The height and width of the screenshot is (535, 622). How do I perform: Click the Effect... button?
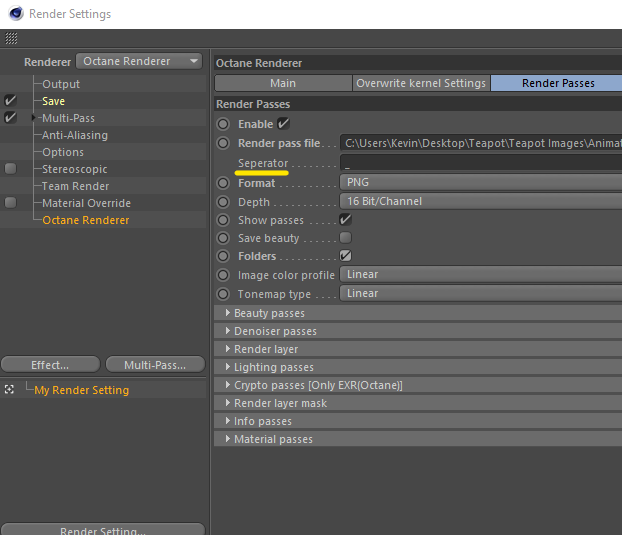coord(50,364)
